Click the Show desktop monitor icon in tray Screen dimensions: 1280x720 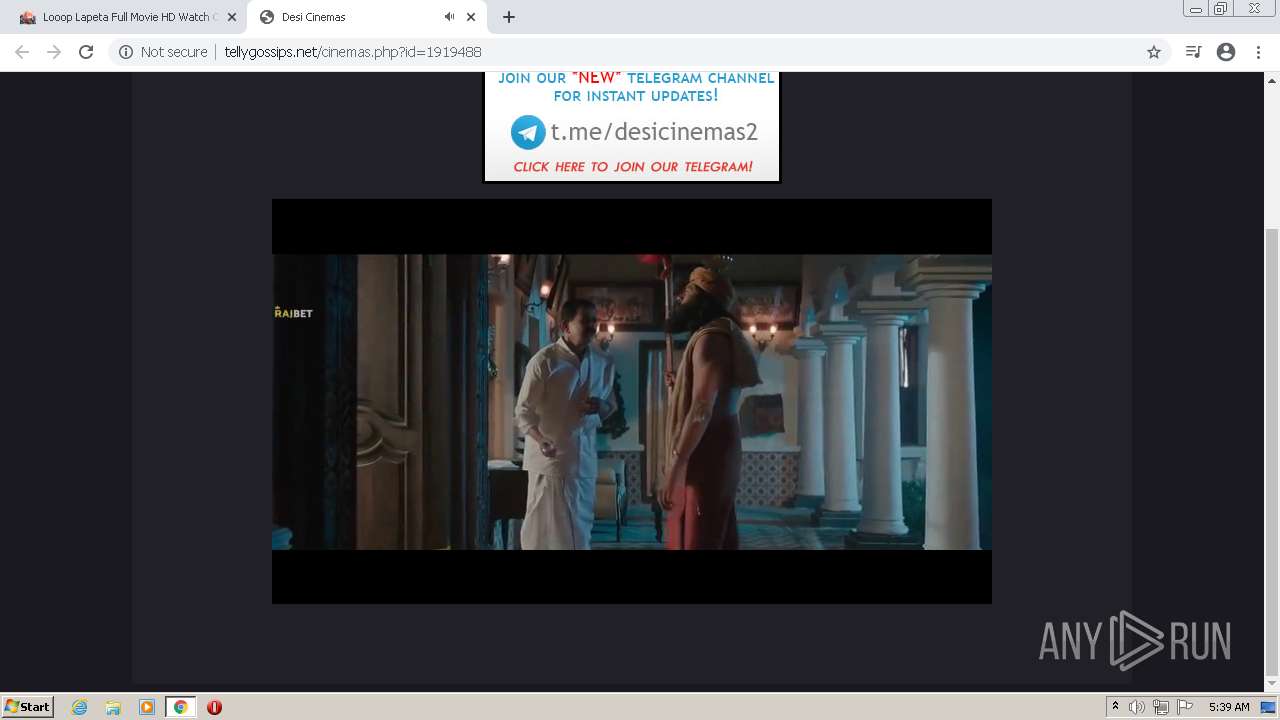pyautogui.click(x=1269, y=707)
